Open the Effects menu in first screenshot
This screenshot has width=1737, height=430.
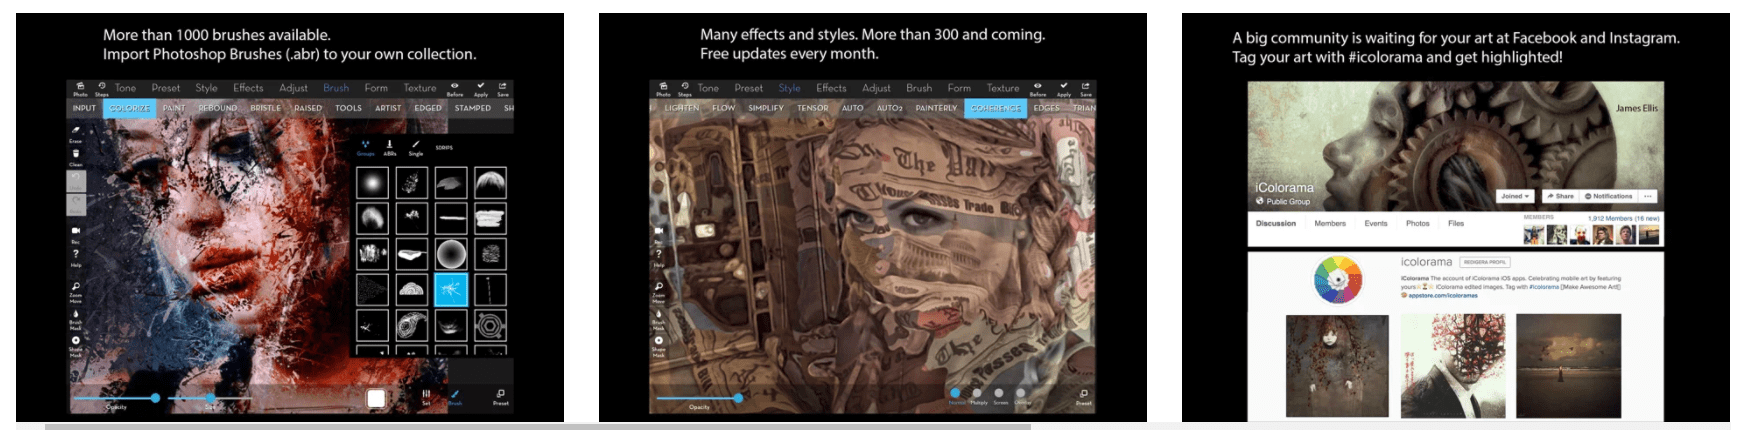coord(248,88)
